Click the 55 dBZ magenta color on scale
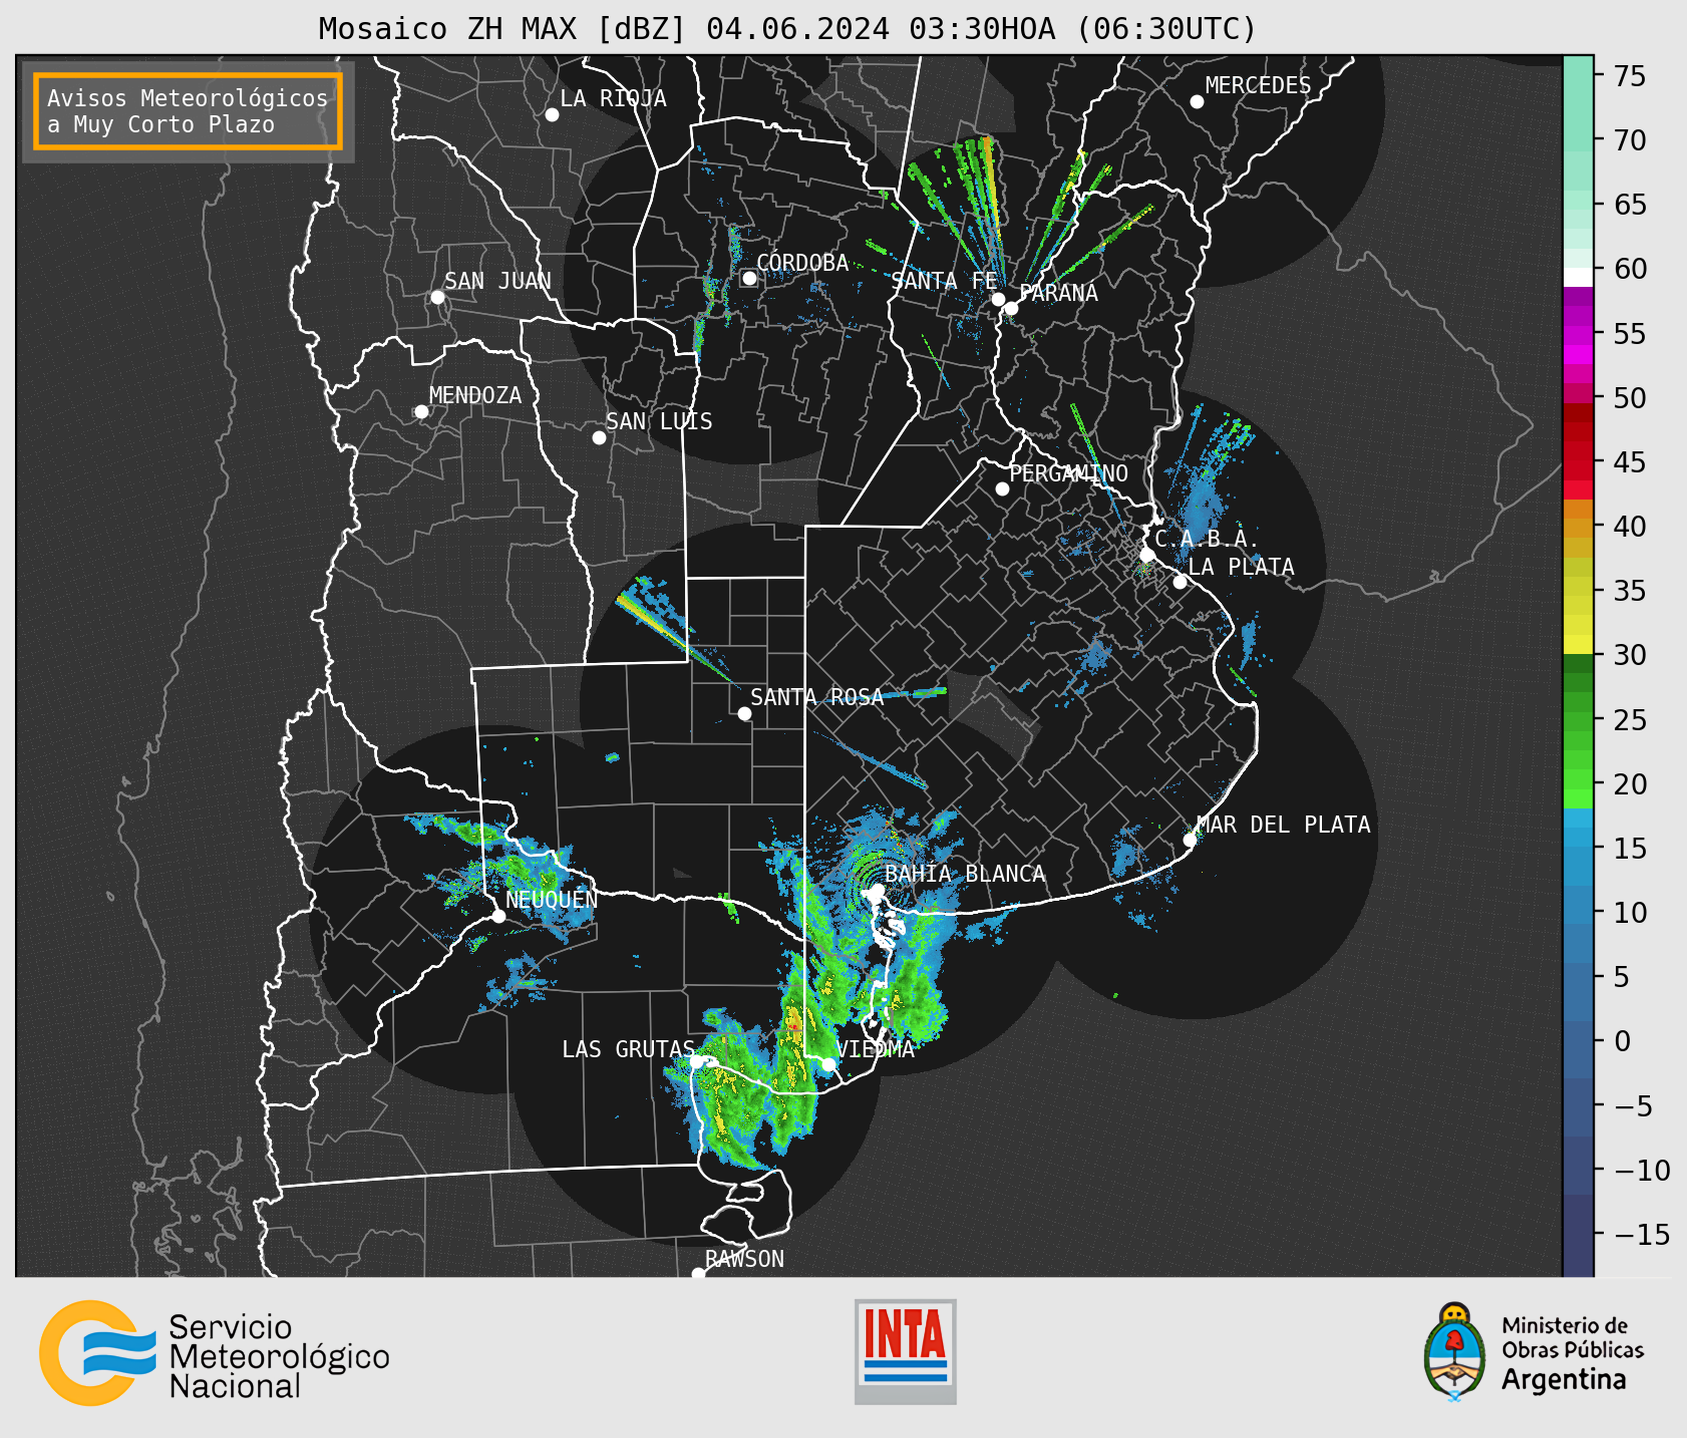 coord(1578,333)
